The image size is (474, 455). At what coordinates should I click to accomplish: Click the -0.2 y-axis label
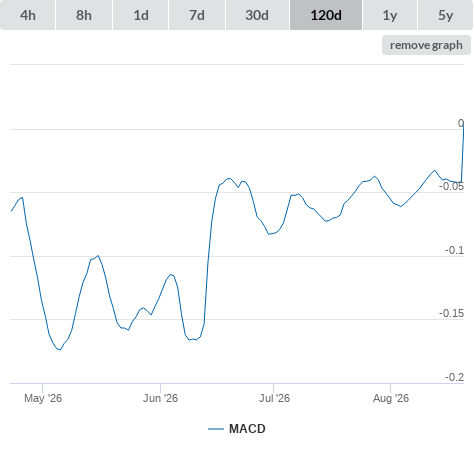tap(454, 377)
